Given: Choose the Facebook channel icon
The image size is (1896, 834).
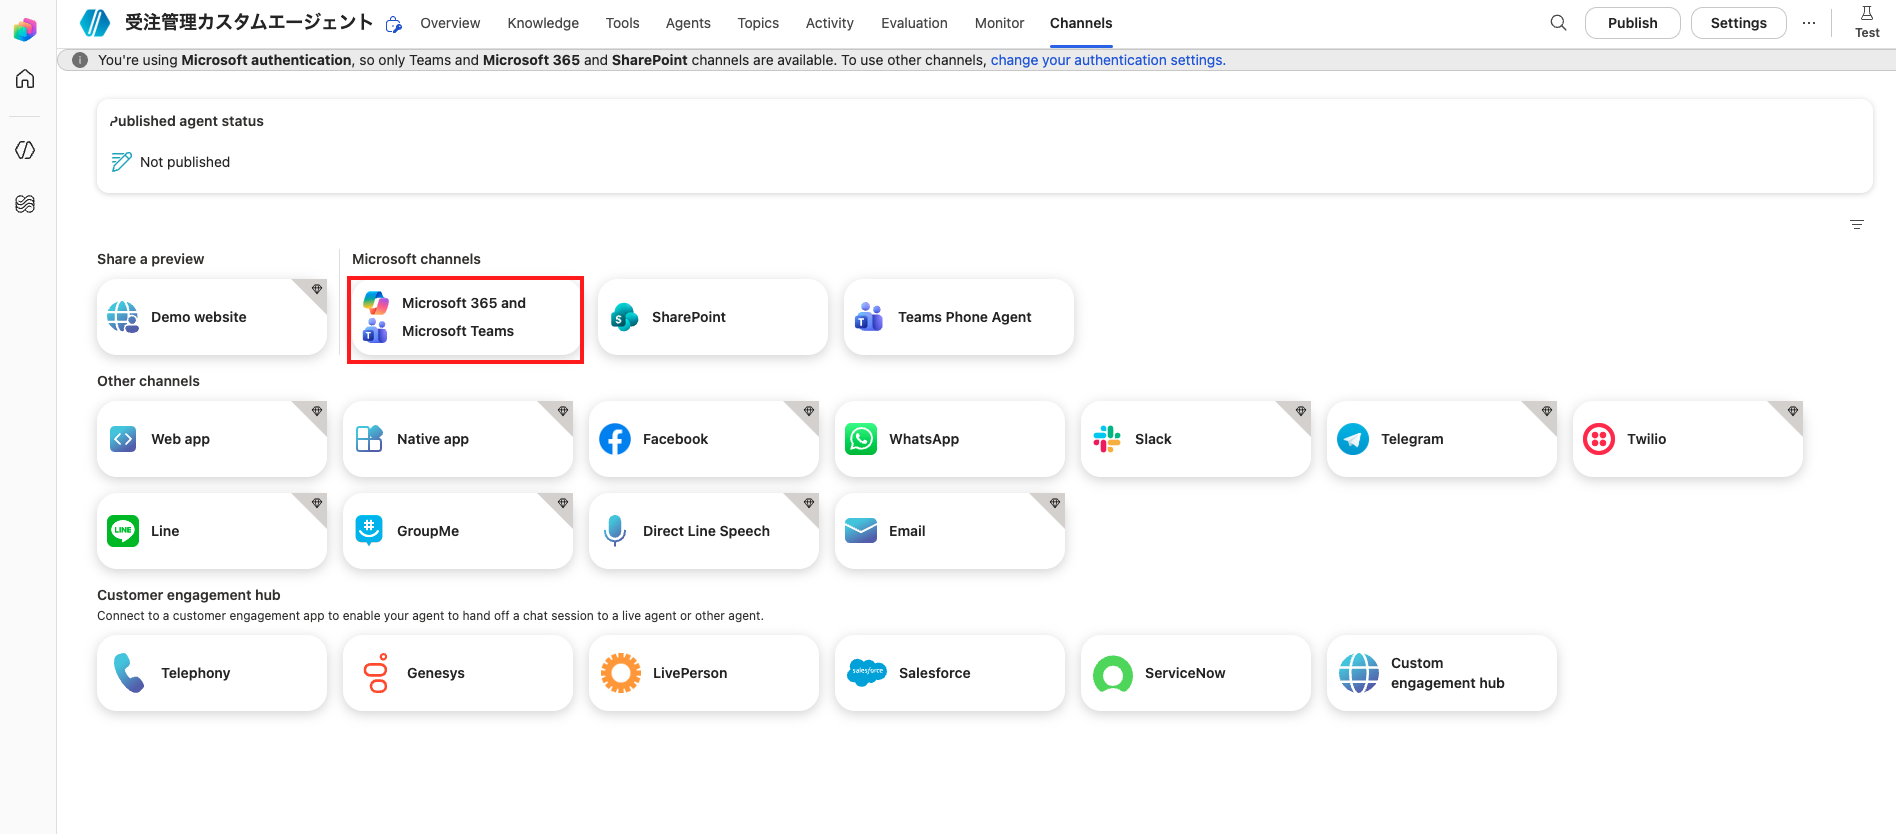Looking at the screenshot, I should (x=615, y=439).
